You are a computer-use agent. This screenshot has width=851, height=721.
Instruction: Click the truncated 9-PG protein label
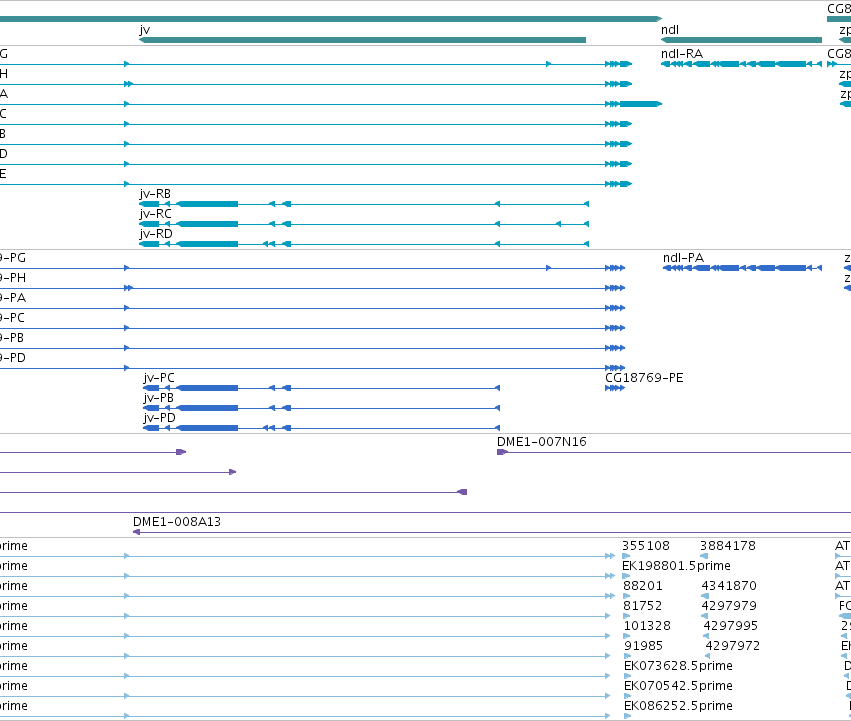[x=12, y=258]
